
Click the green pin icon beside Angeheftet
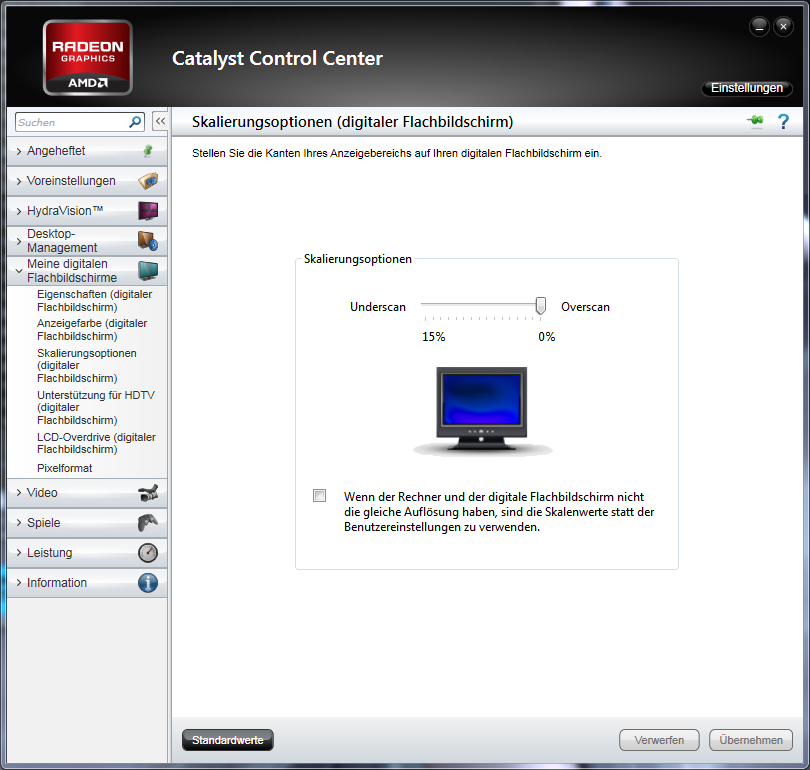pyautogui.click(x=148, y=151)
